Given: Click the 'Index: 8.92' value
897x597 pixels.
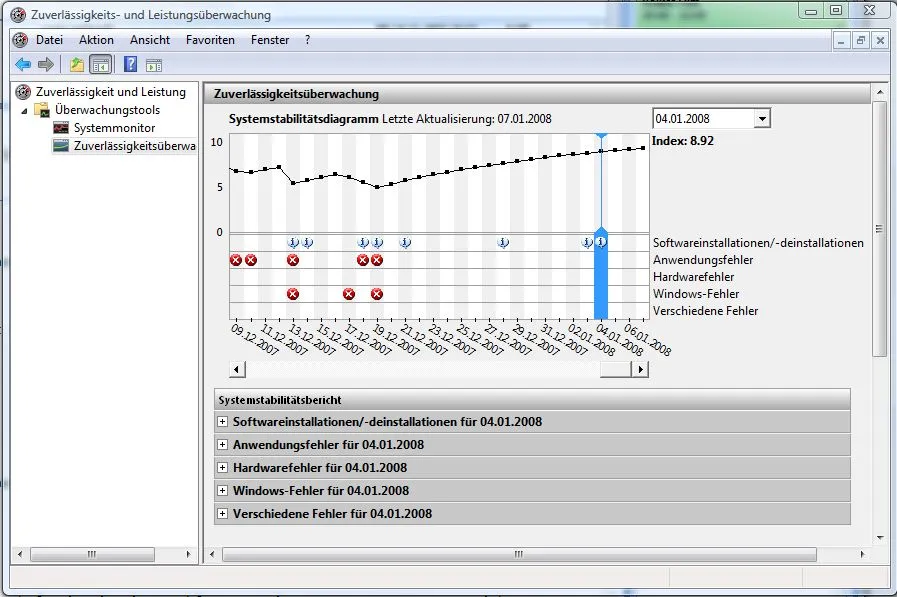Looking at the screenshot, I should [682, 141].
